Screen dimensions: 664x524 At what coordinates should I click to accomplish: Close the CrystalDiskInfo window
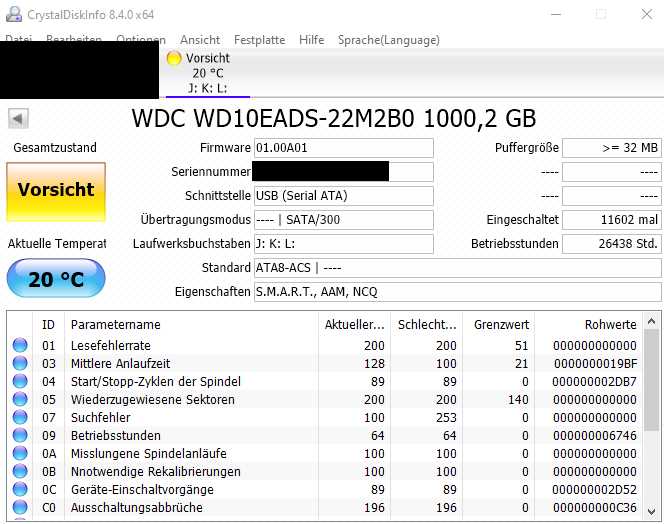[x=647, y=14]
